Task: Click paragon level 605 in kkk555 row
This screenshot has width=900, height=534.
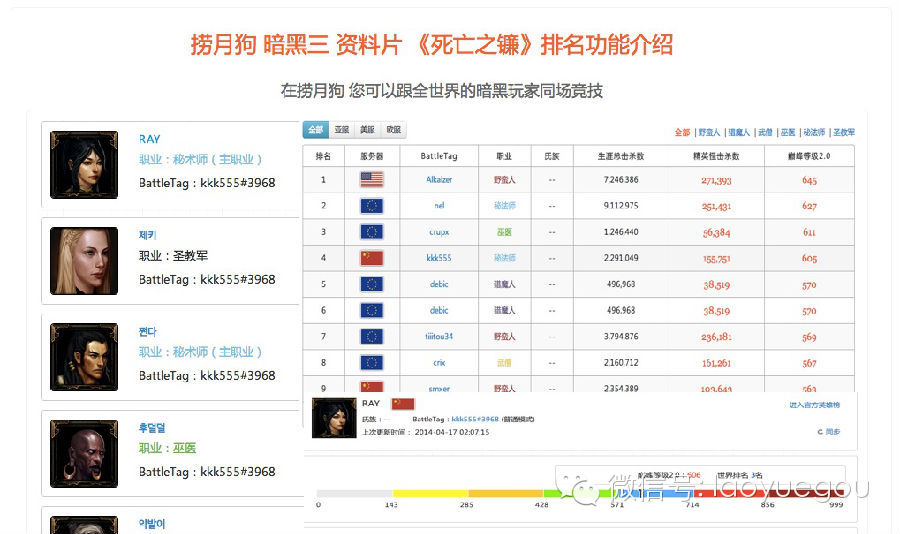Action: pyautogui.click(x=809, y=258)
